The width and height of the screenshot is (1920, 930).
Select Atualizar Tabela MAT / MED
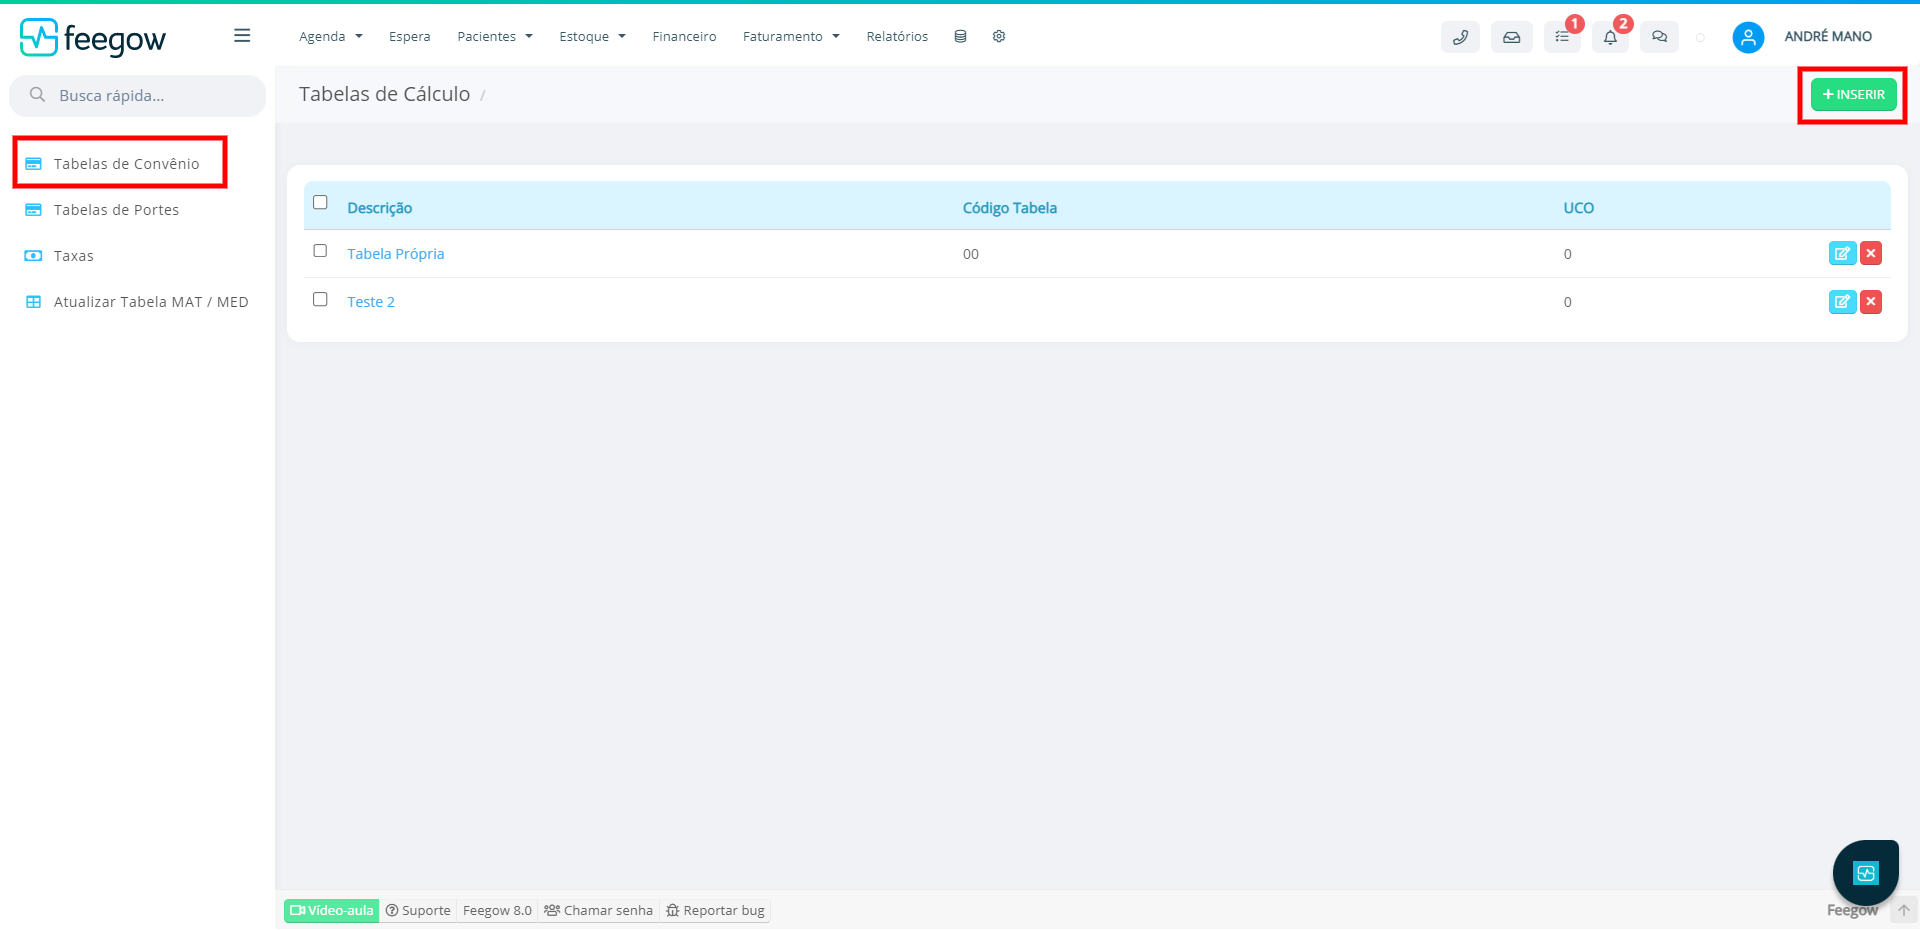[151, 302]
